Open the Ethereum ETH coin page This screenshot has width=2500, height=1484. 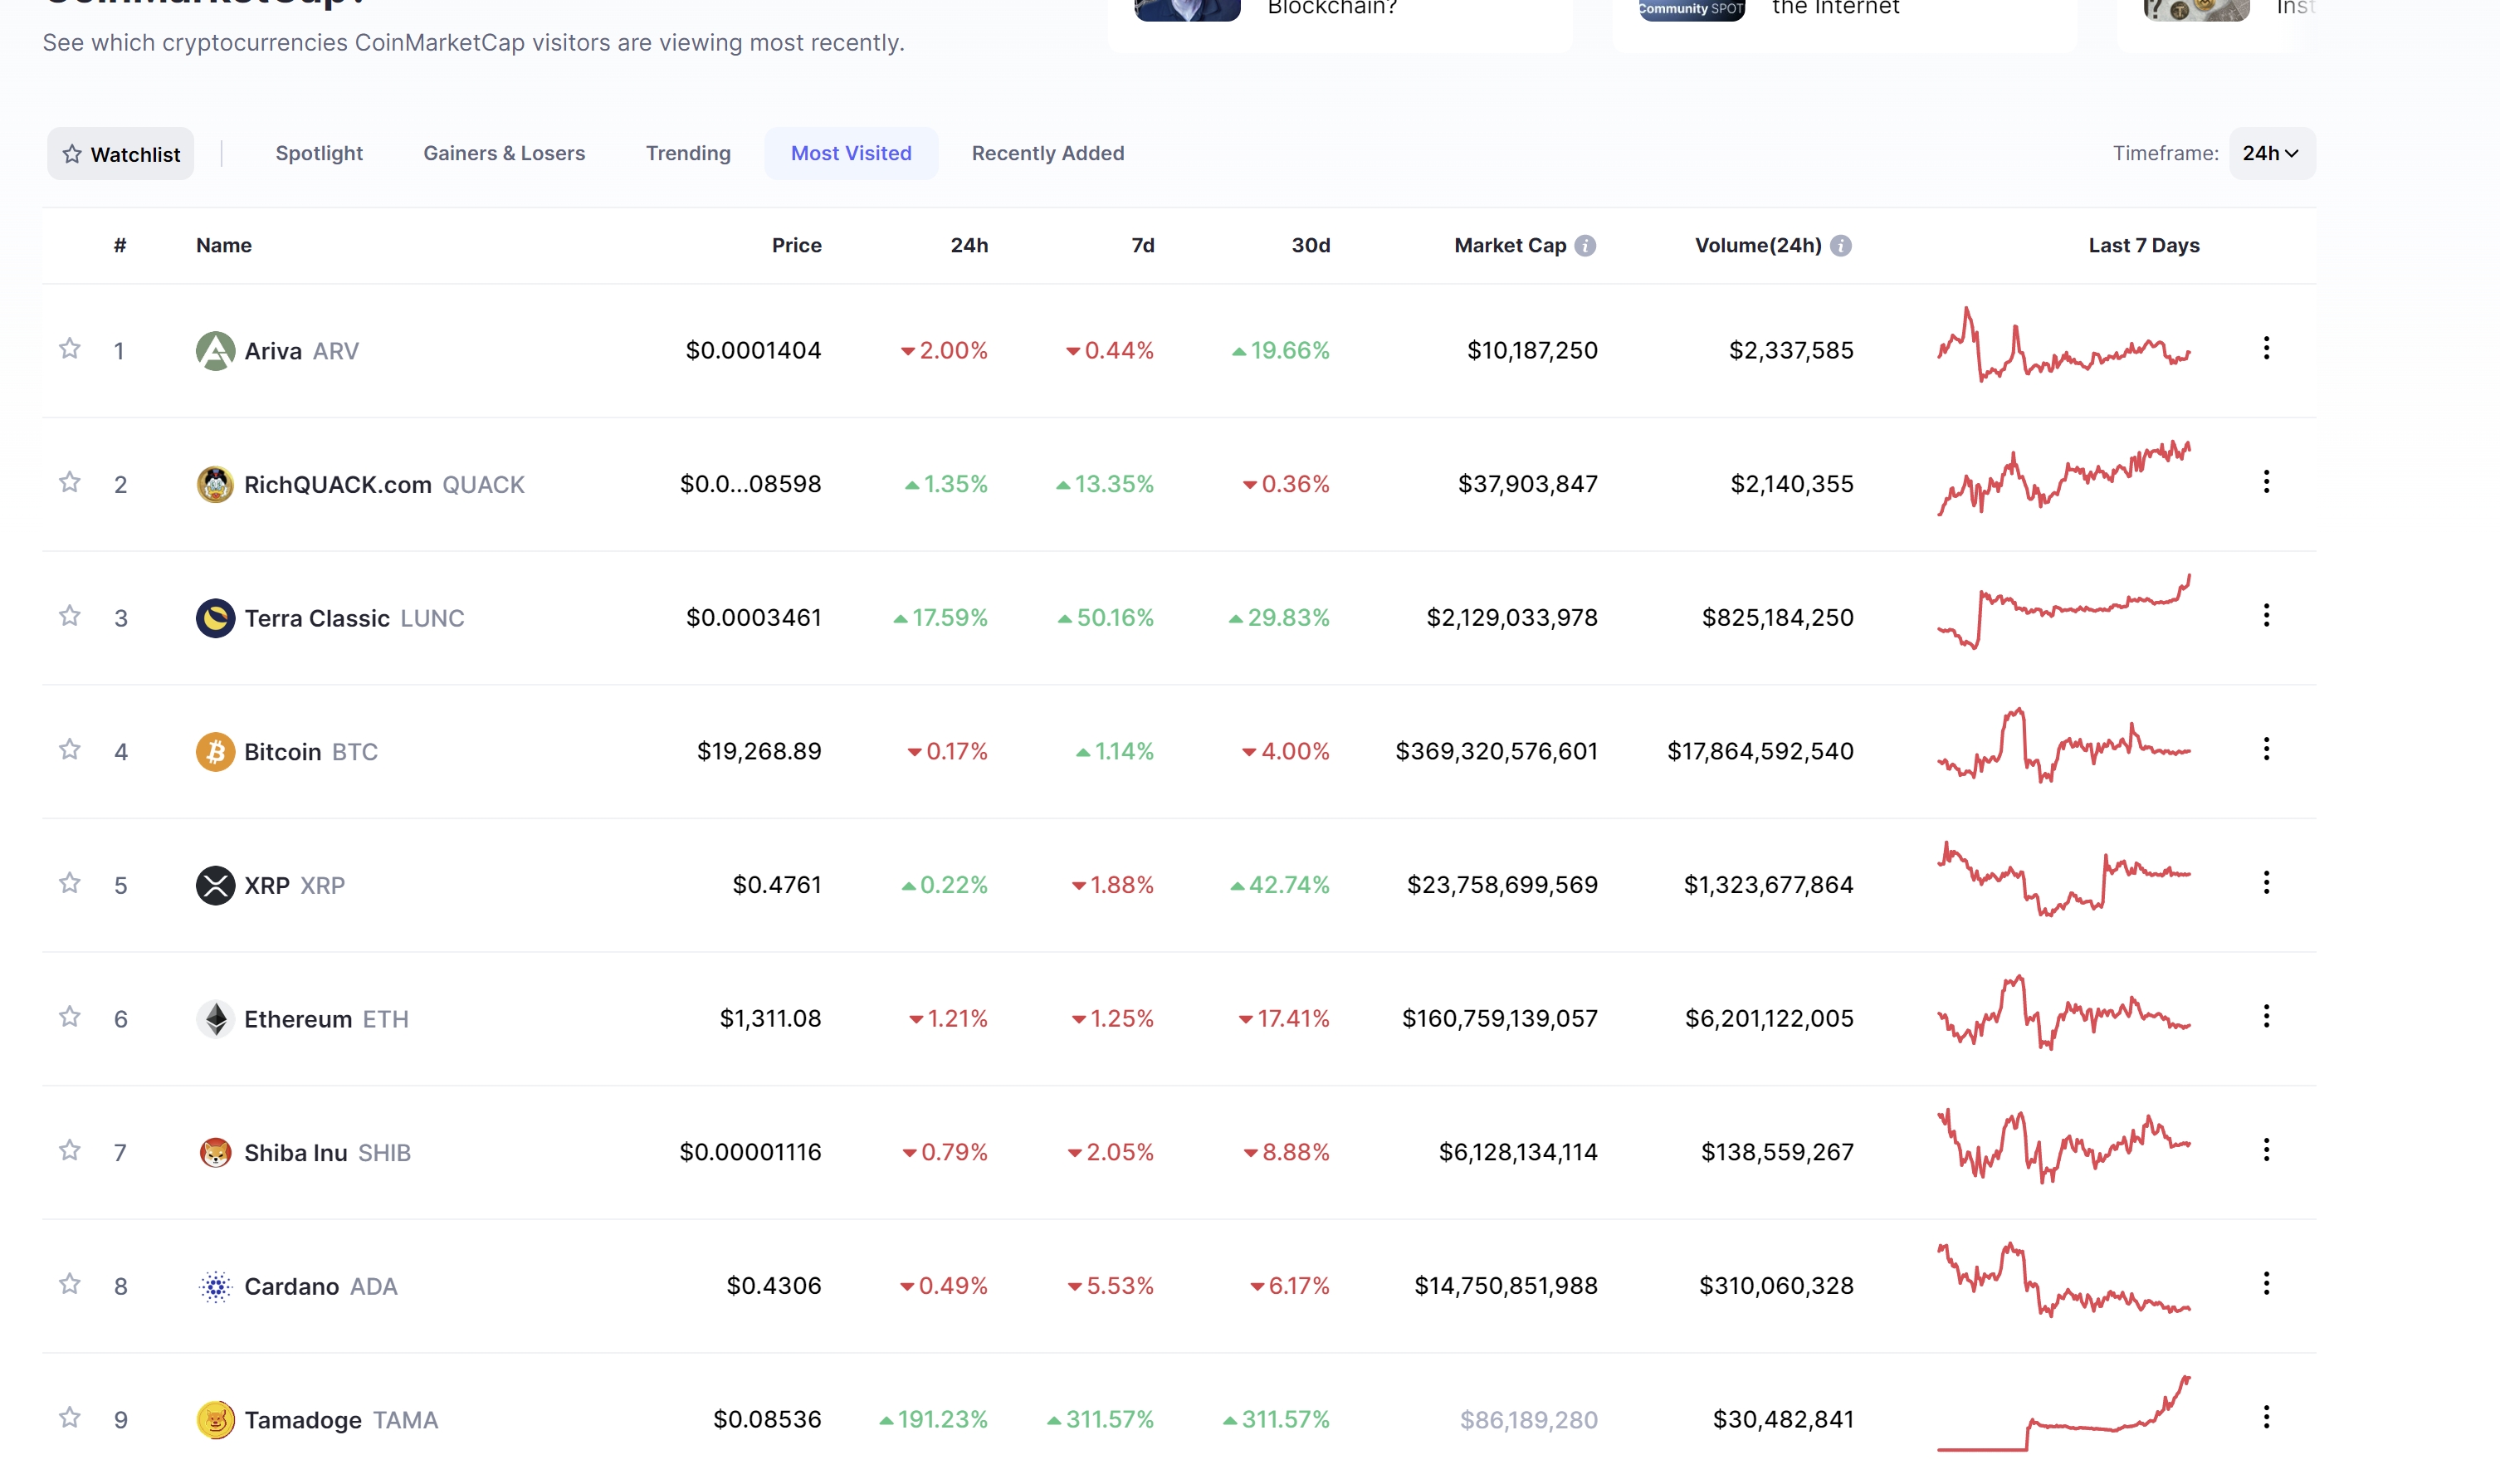point(326,1019)
